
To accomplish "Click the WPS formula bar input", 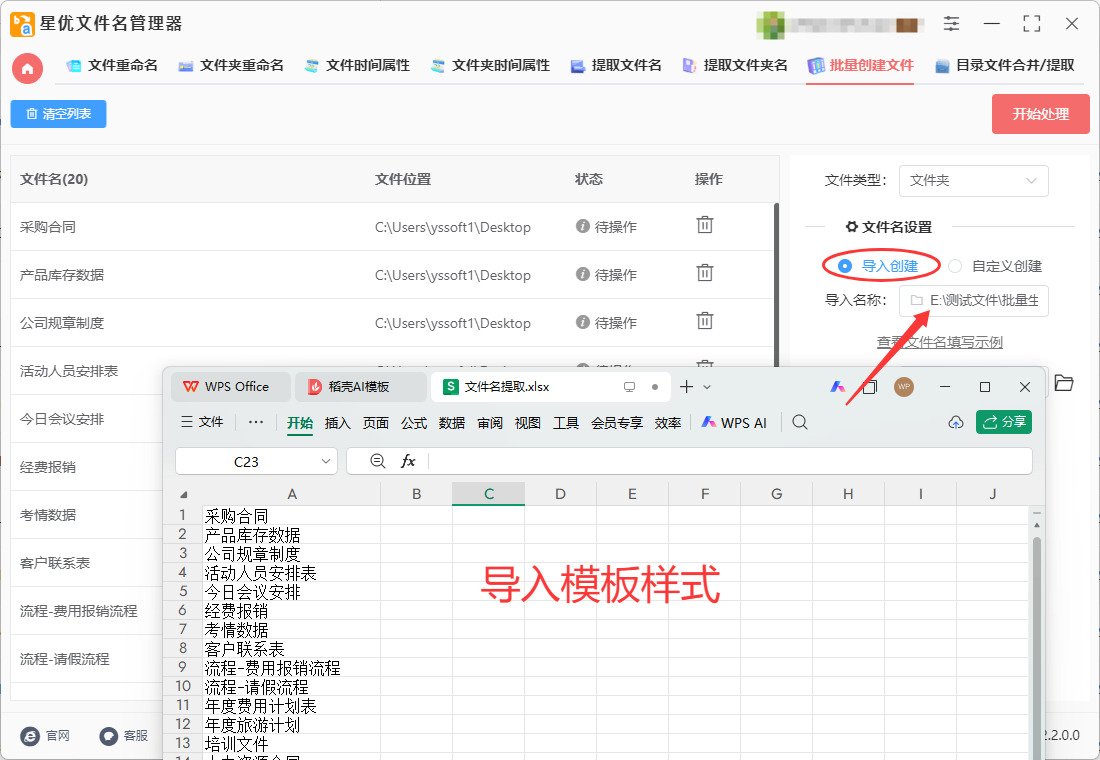I will 730,461.
